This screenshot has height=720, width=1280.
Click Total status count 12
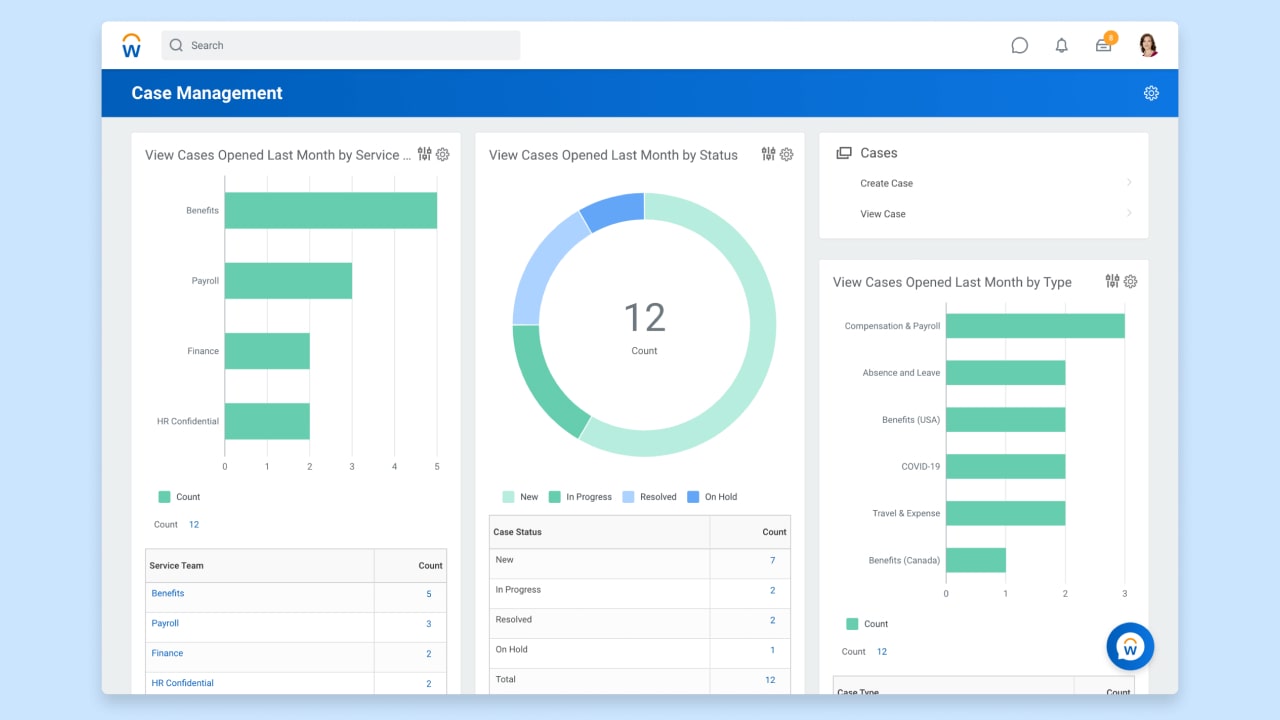coord(770,680)
